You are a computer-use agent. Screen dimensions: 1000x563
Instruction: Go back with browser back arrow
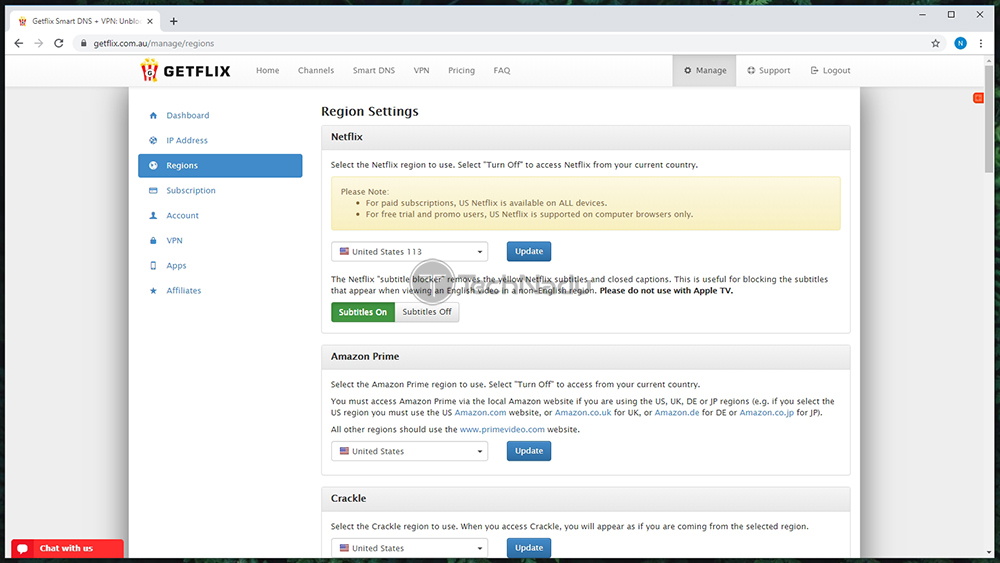tap(18, 43)
